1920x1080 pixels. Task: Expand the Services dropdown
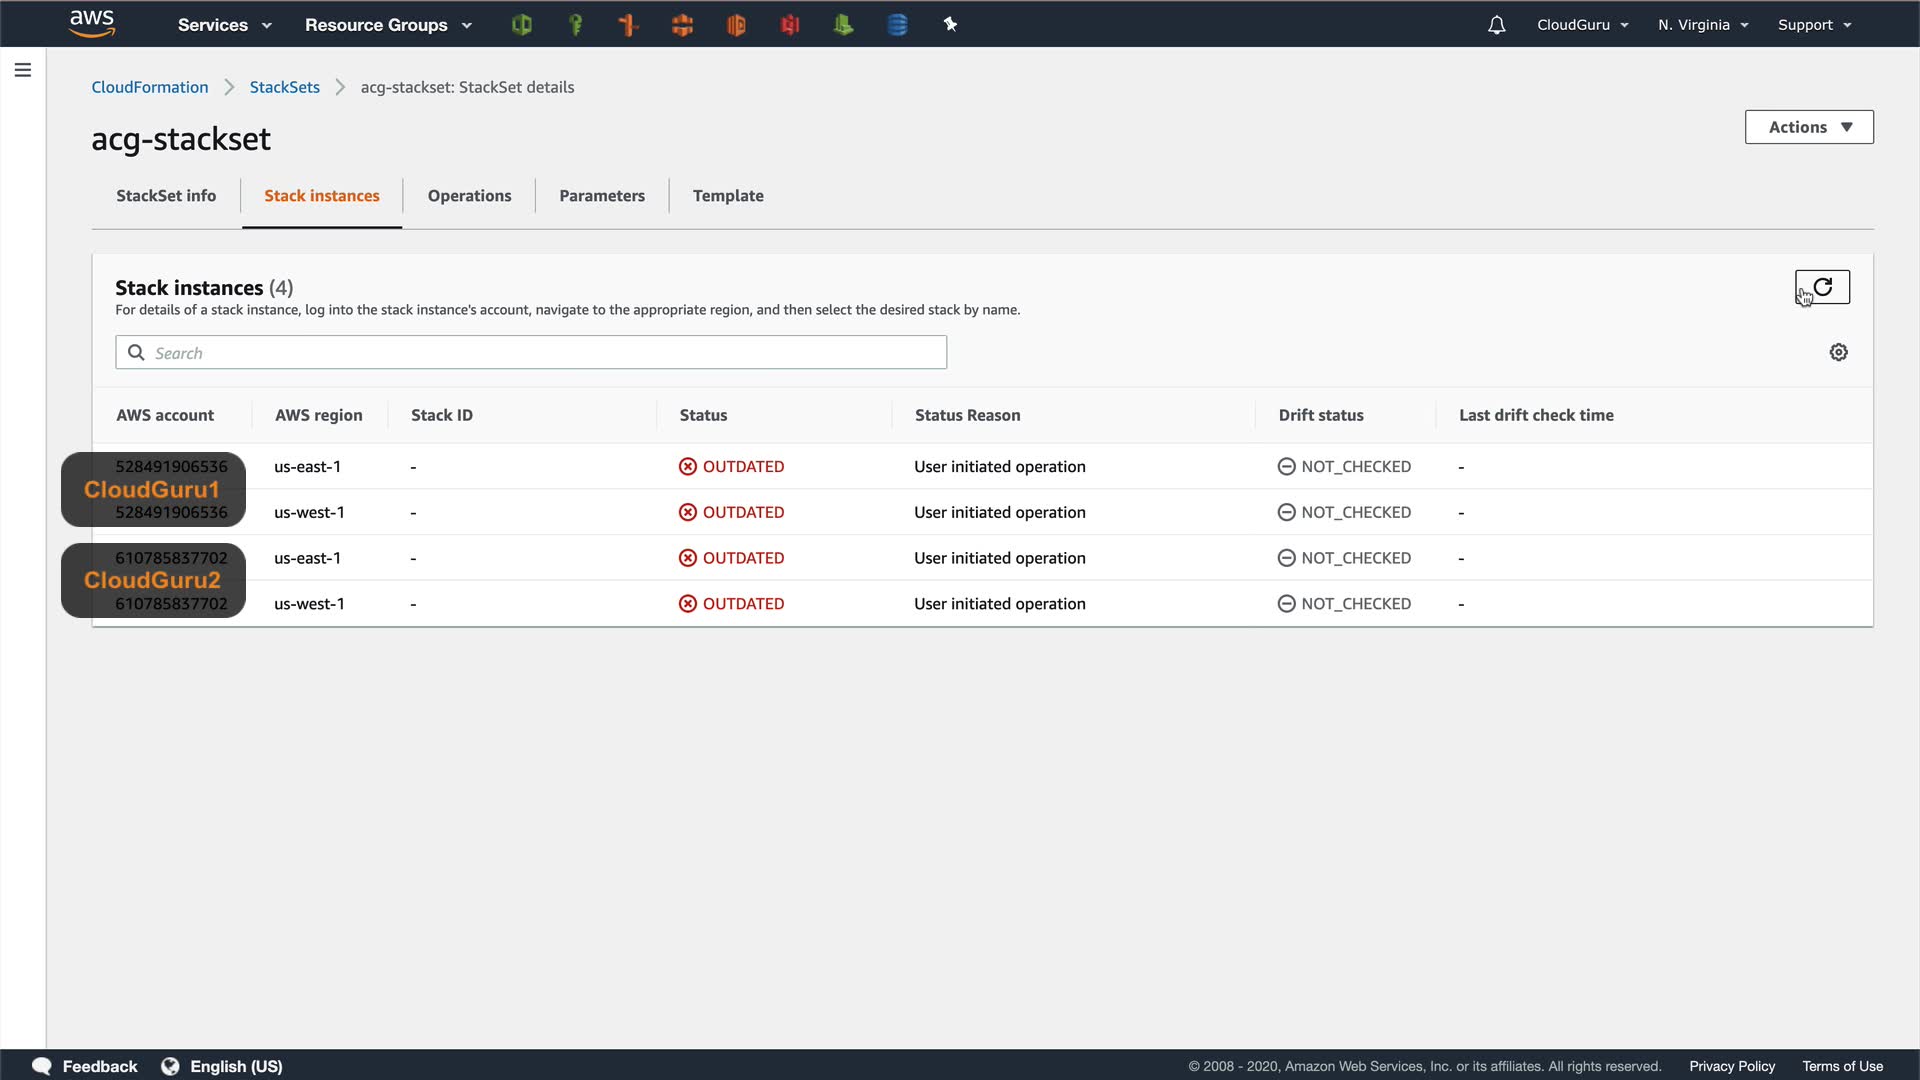(224, 25)
